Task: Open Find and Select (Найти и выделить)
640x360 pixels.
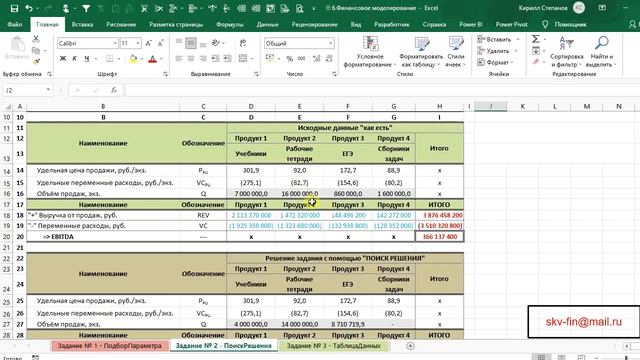Action: pyautogui.click(x=602, y=51)
